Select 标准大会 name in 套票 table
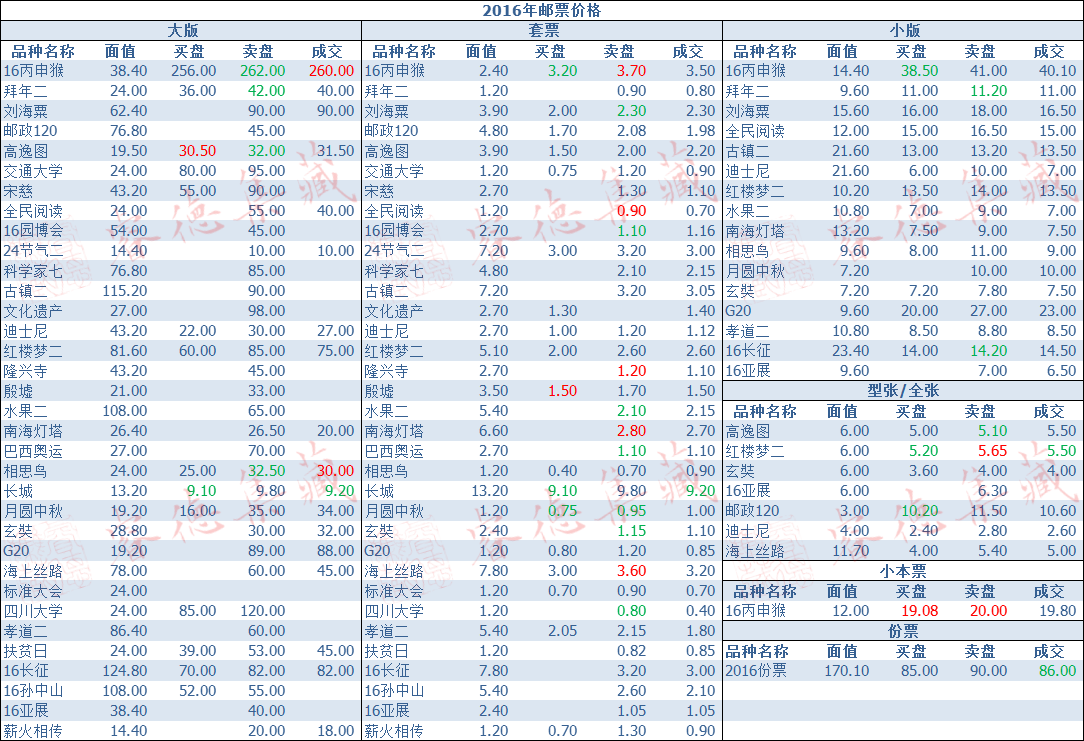This screenshot has height=741, width=1084. click(x=394, y=591)
